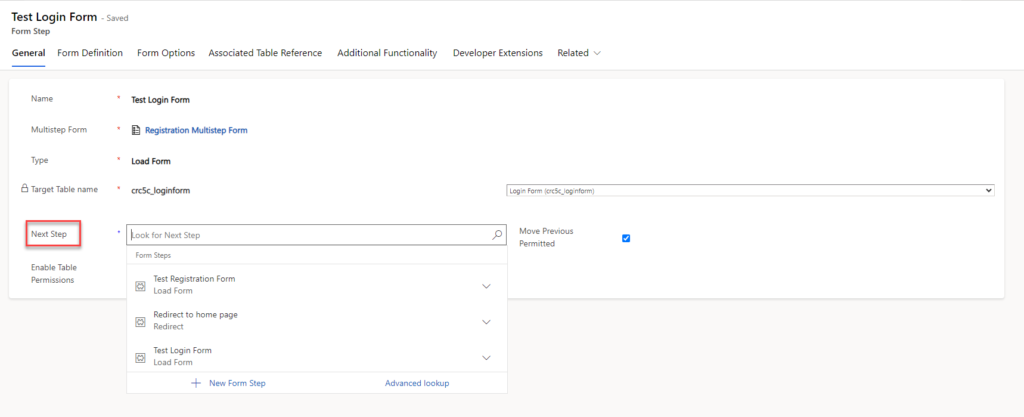The width and height of the screenshot is (1024, 417).
Task: Expand the Test Registration Form result chevron
Action: click(x=487, y=286)
